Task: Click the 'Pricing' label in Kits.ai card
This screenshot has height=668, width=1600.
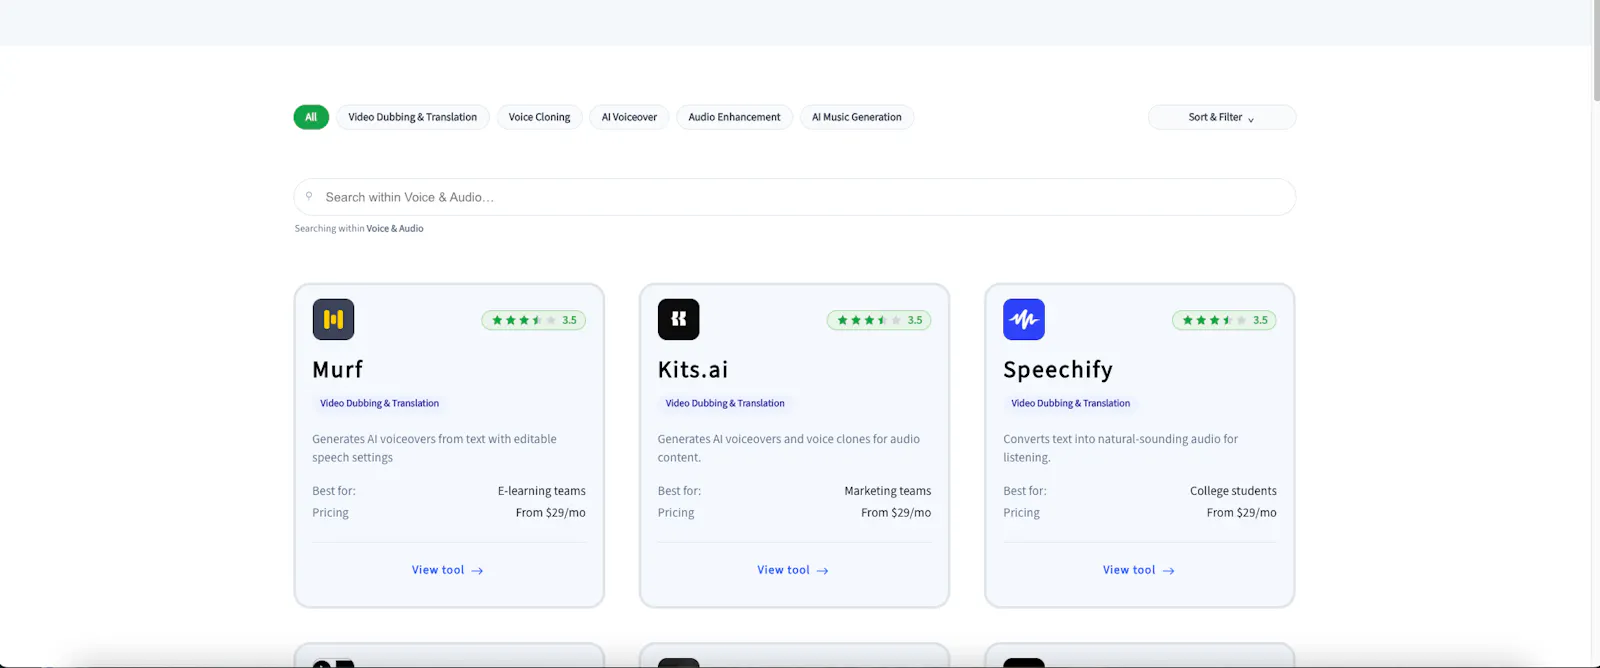Action: [676, 513]
